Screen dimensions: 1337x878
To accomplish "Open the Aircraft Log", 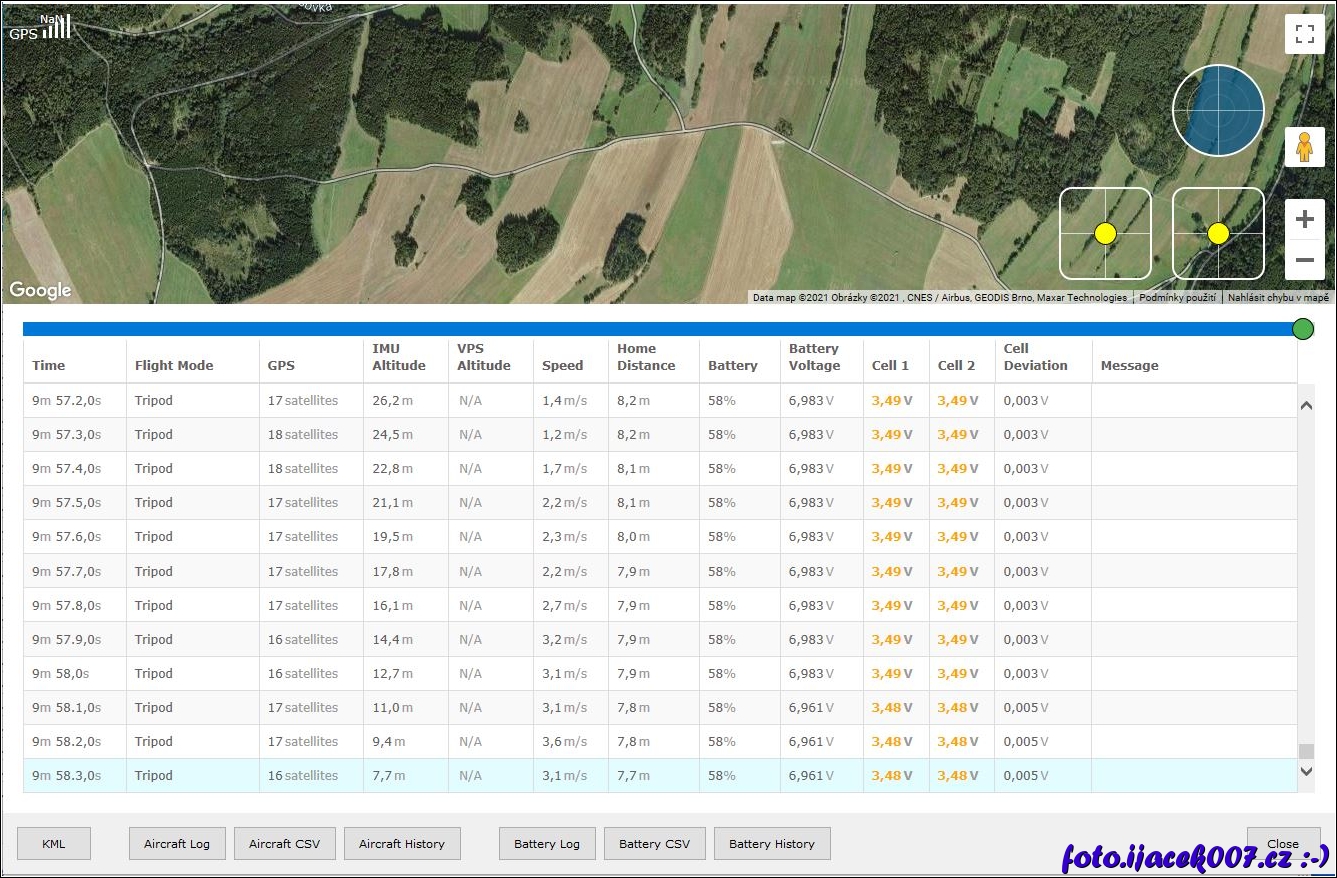I will click(x=177, y=844).
